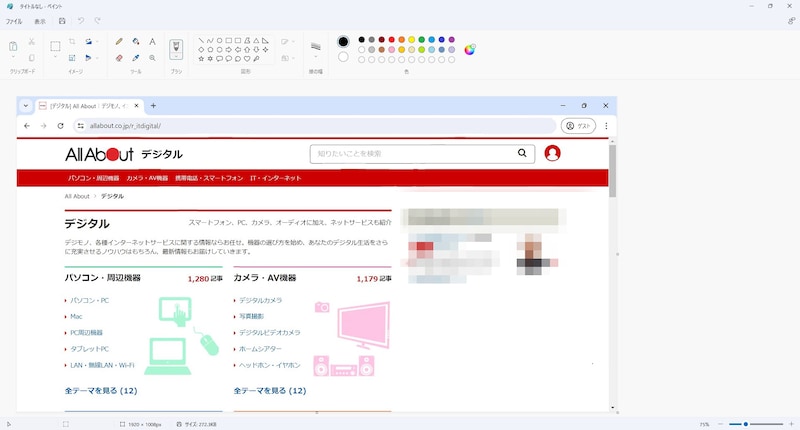The image size is (800, 430).
Task: Pick the heart shape
Action: click(x=247, y=59)
